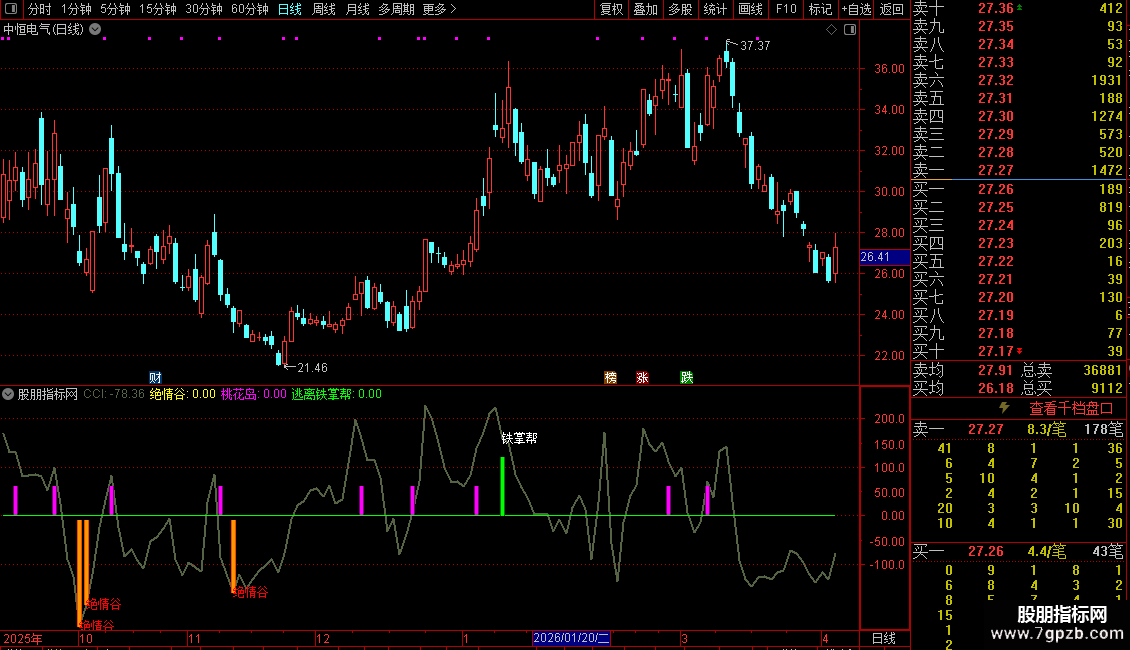Activate the 画线 drawing tool
The image size is (1130, 650).
750,9
